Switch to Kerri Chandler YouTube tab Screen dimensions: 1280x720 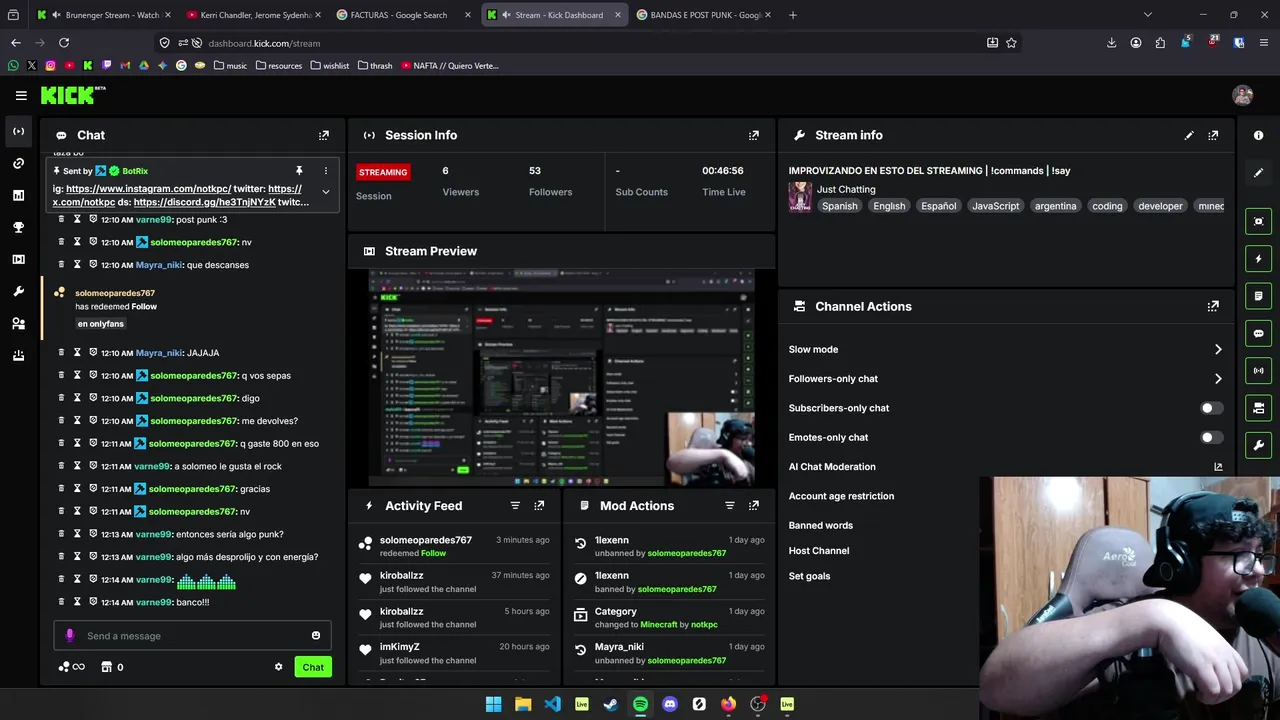255,15
